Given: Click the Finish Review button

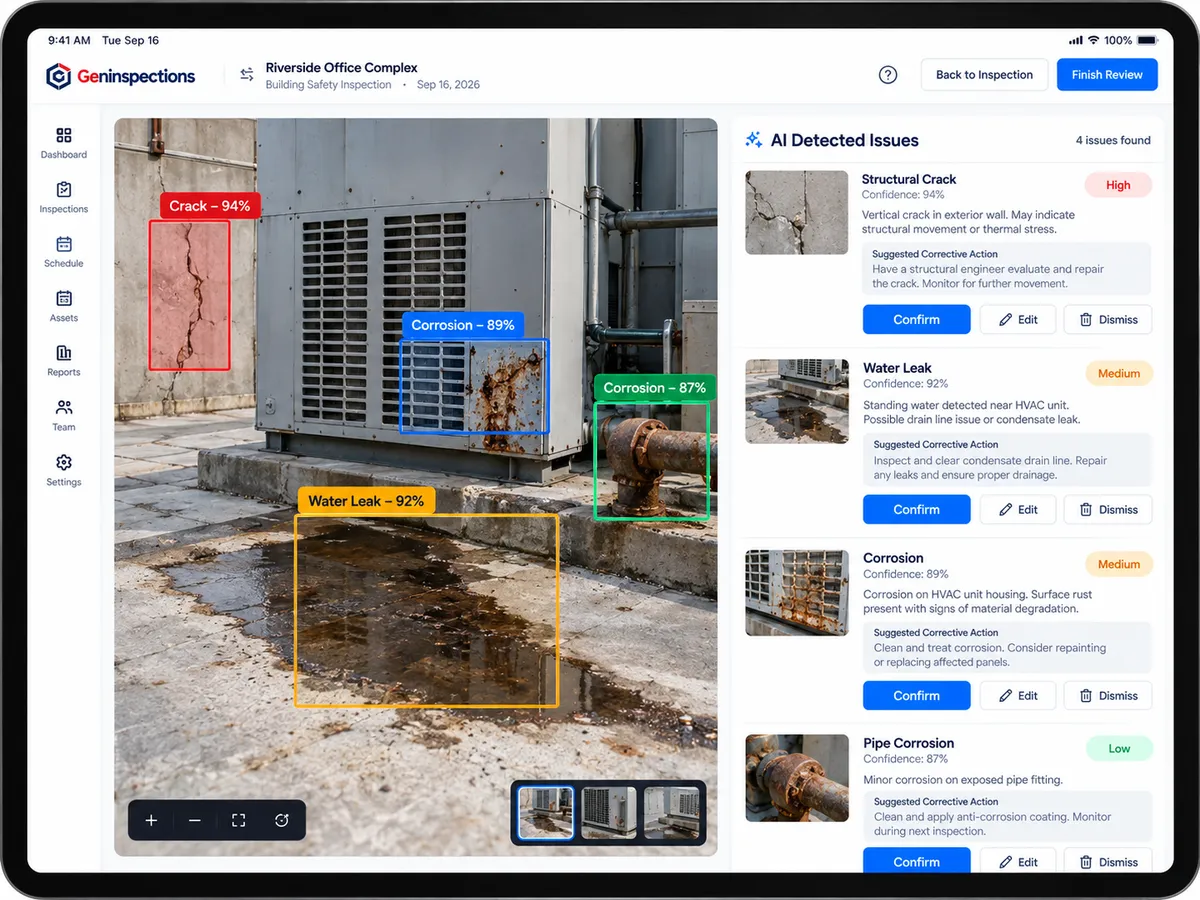Looking at the screenshot, I should (x=1107, y=75).
